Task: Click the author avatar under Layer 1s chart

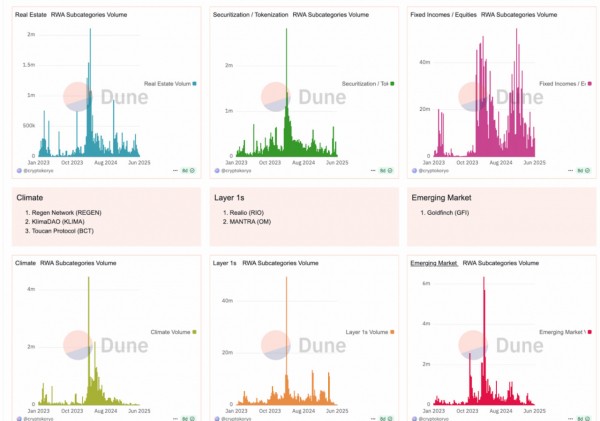Action: [x=217, y=418]
